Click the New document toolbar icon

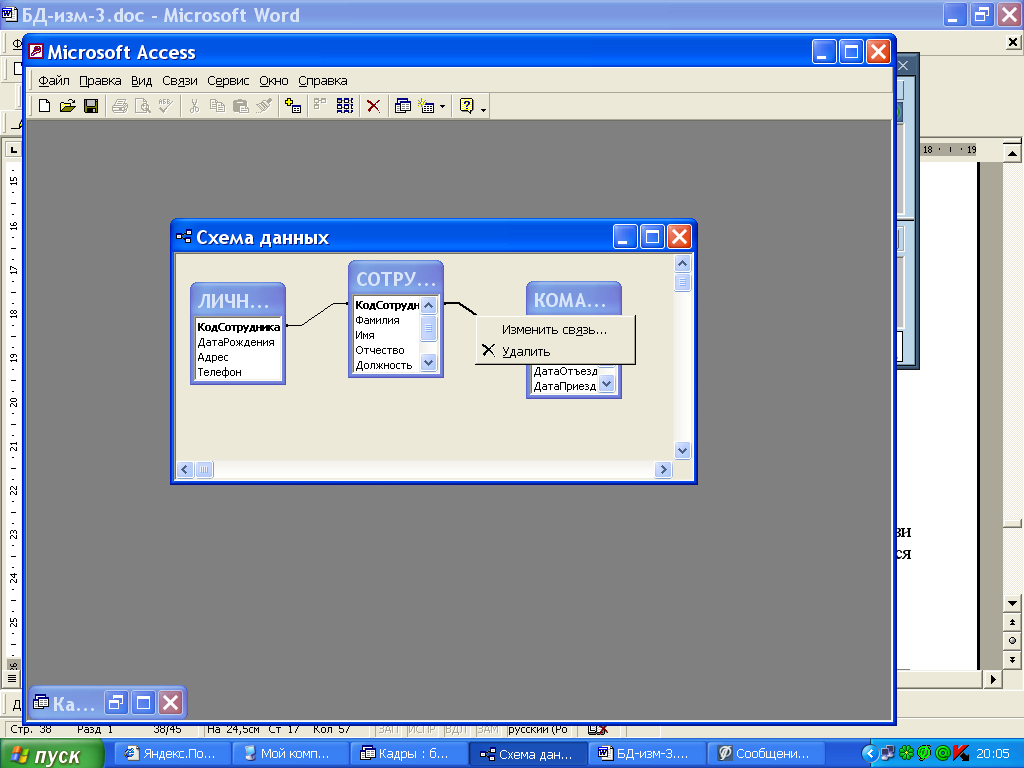[44, 106]
